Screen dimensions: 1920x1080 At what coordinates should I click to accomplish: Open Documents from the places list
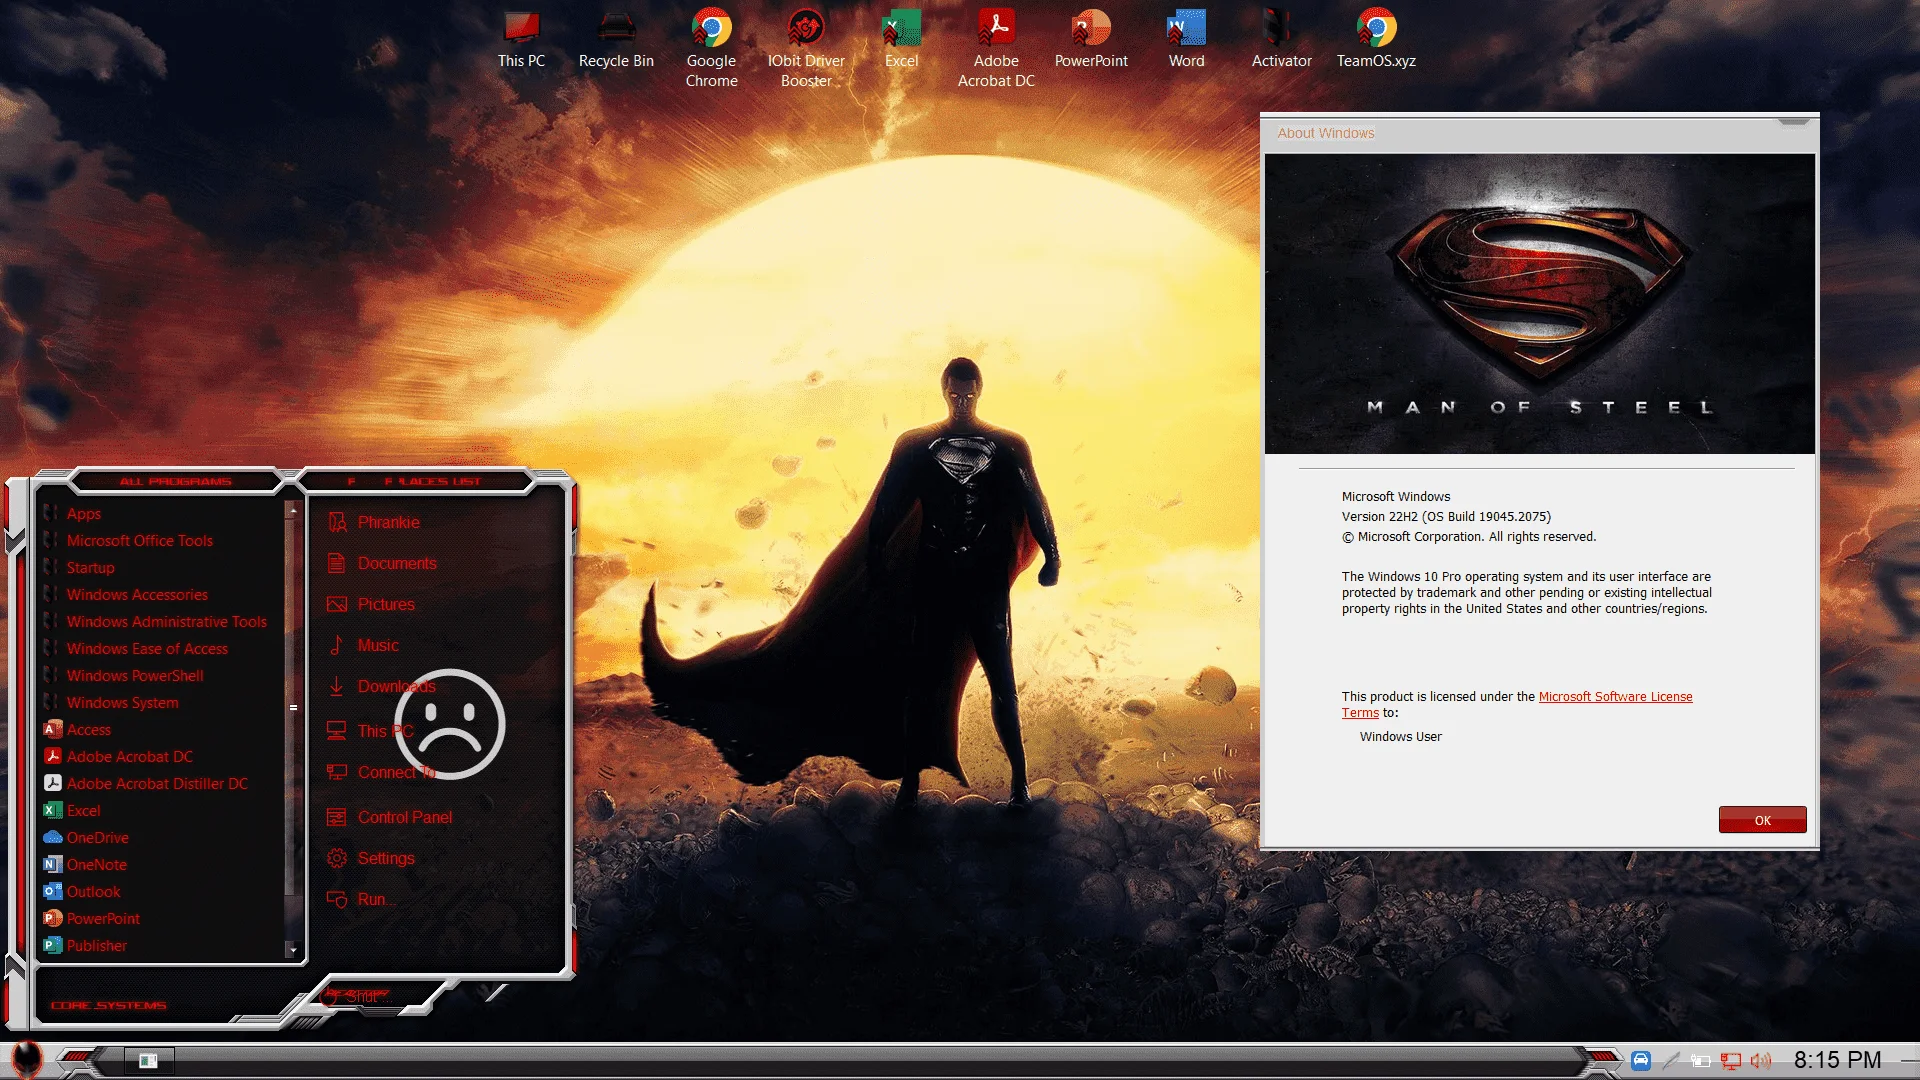click(x=382, y=563)
